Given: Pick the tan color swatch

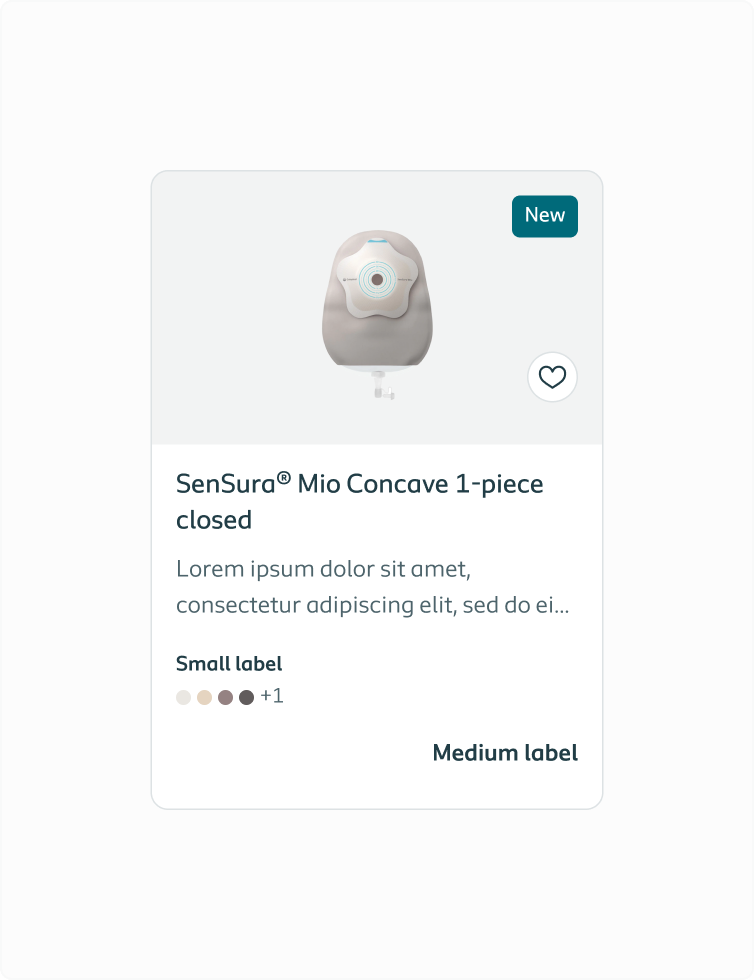Looking at the screenshot, I should (x=204, y=697).
